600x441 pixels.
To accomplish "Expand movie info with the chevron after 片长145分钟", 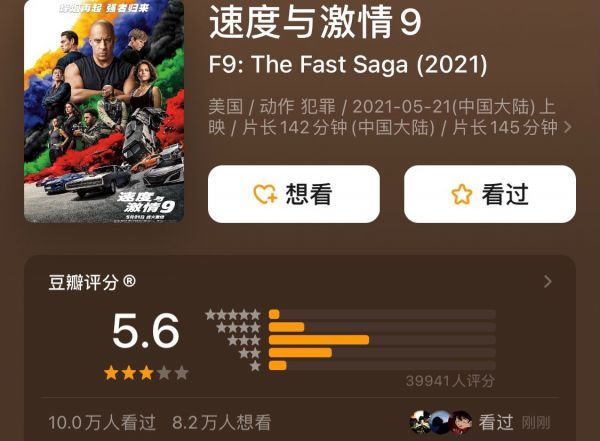I will pyautogui.click(x=568, y=127).
